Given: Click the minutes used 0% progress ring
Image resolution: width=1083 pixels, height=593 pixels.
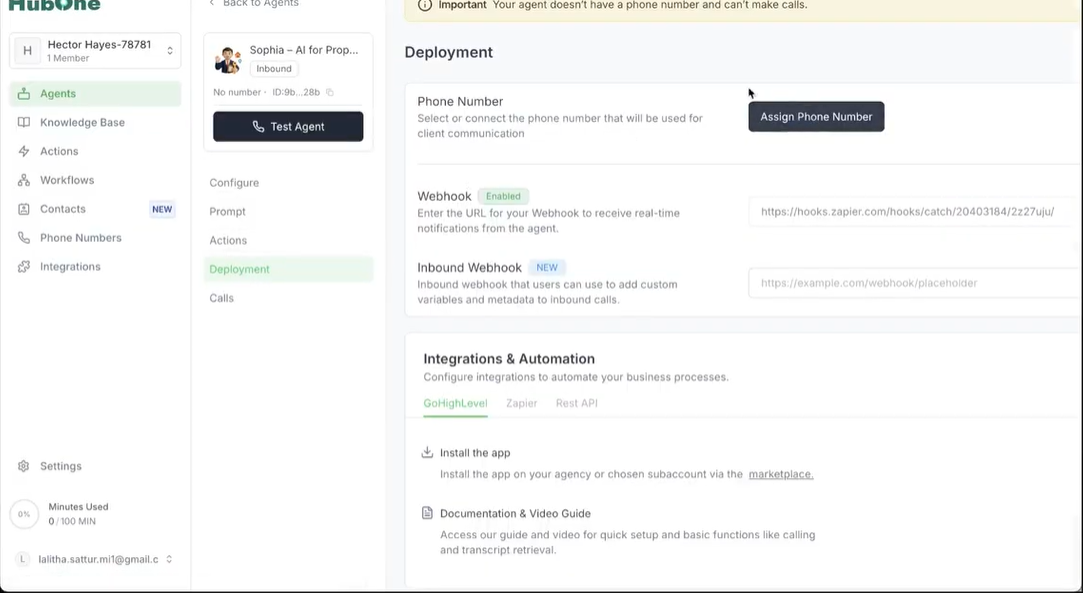Looking at the screenshot, I should 24,514.
